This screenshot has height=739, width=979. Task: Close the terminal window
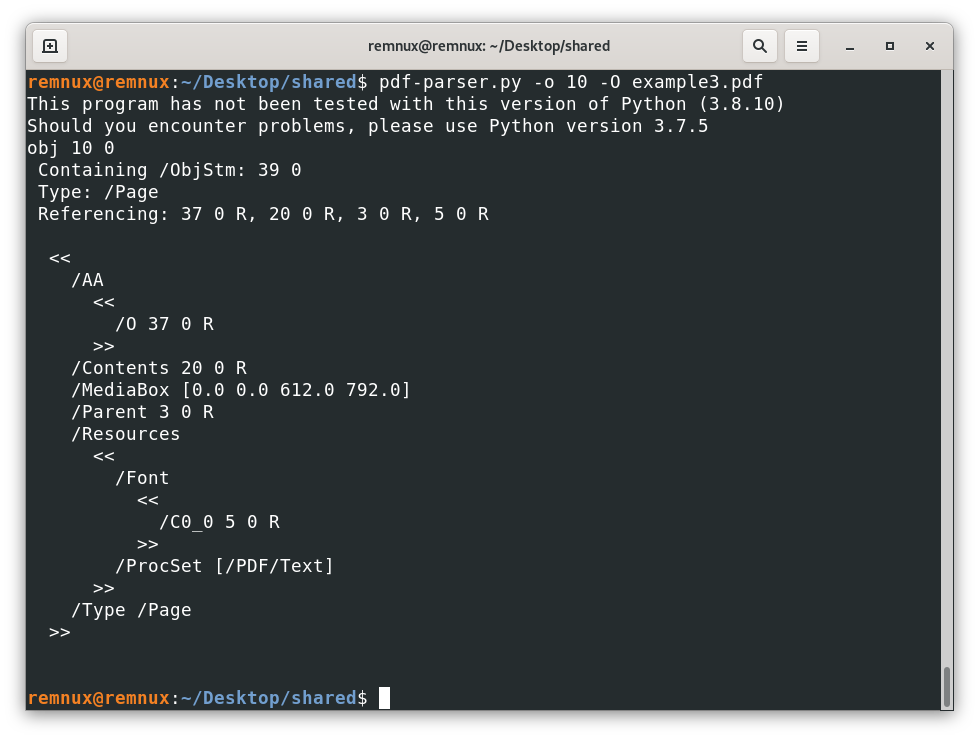coord(929,46)
